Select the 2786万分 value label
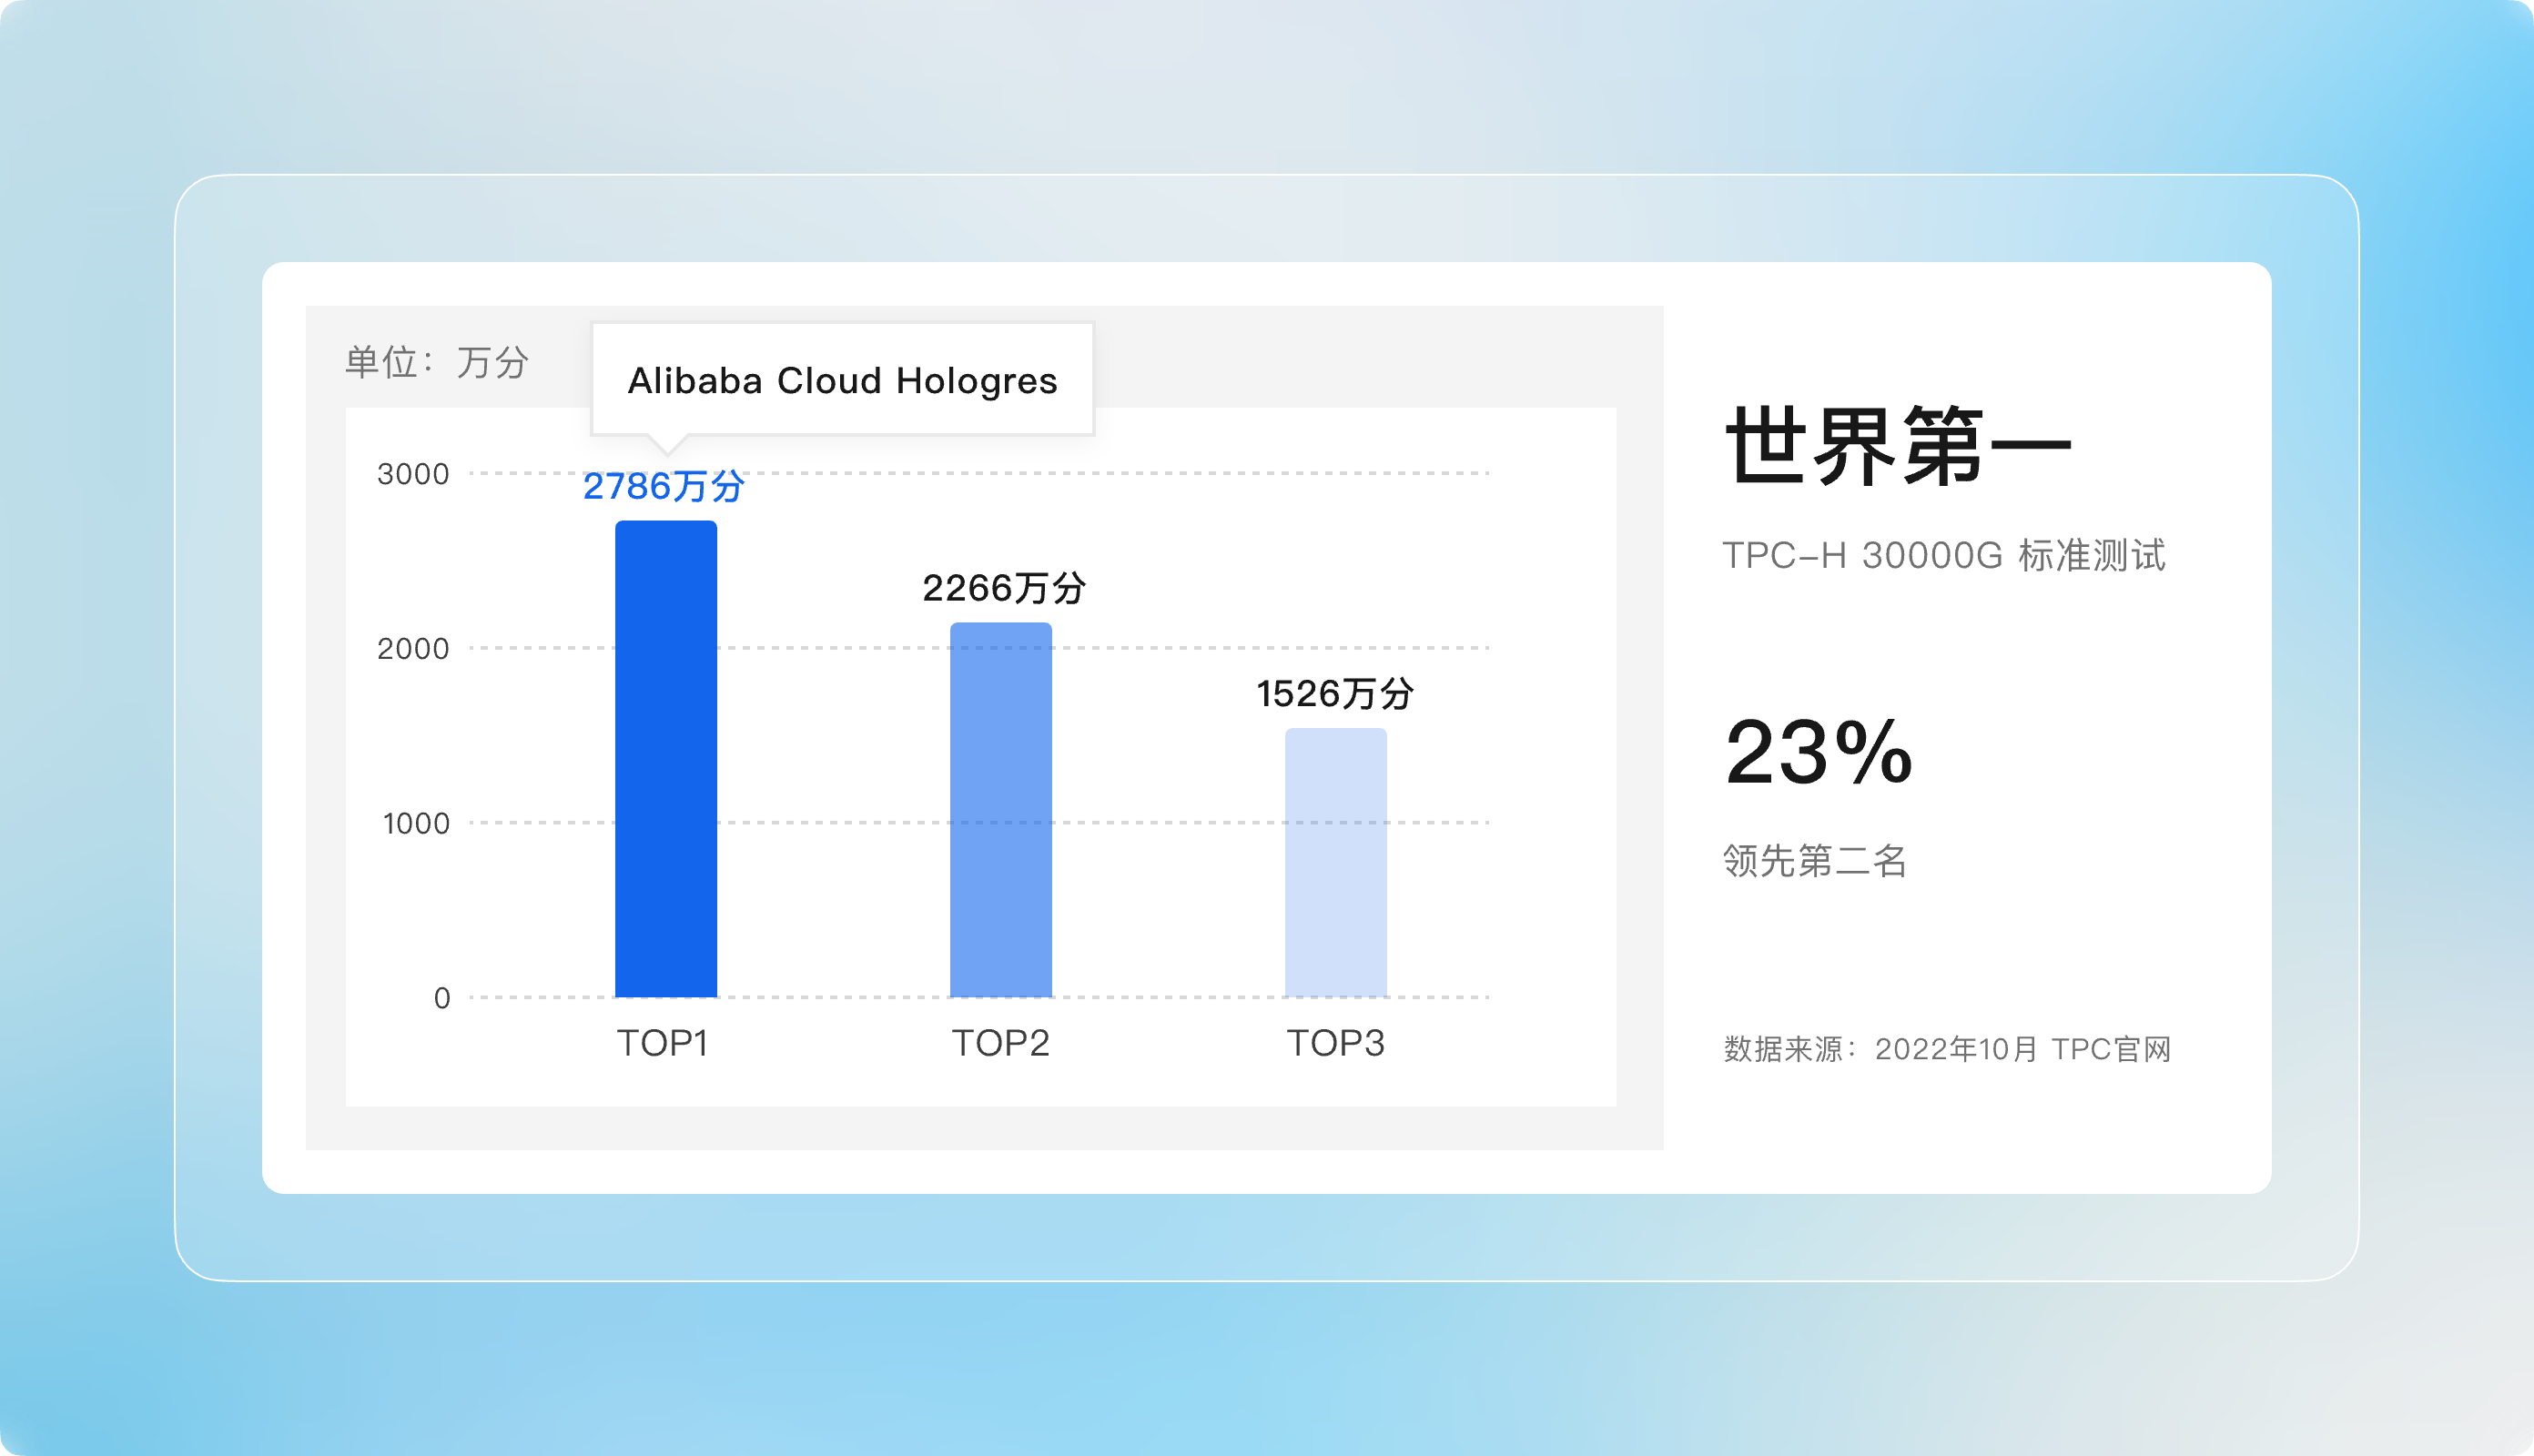The image size is (2534, 1456). pyautogui.click(x=664, y=486)
